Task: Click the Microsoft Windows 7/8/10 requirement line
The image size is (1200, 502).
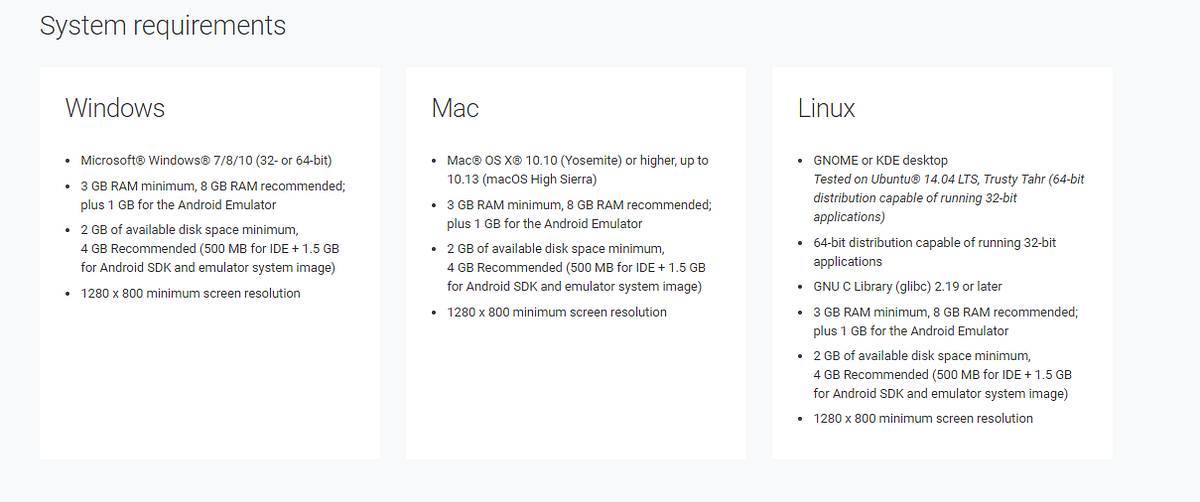Action: coord(206,161)
